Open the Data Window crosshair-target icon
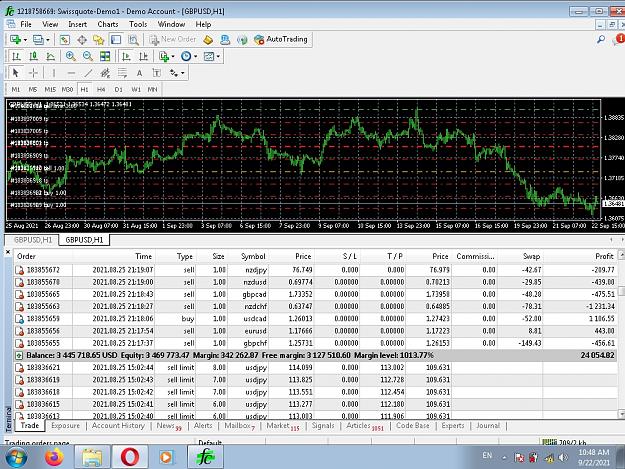The width and height of the screenshot is (625, 469). click(x=82, y=39)
